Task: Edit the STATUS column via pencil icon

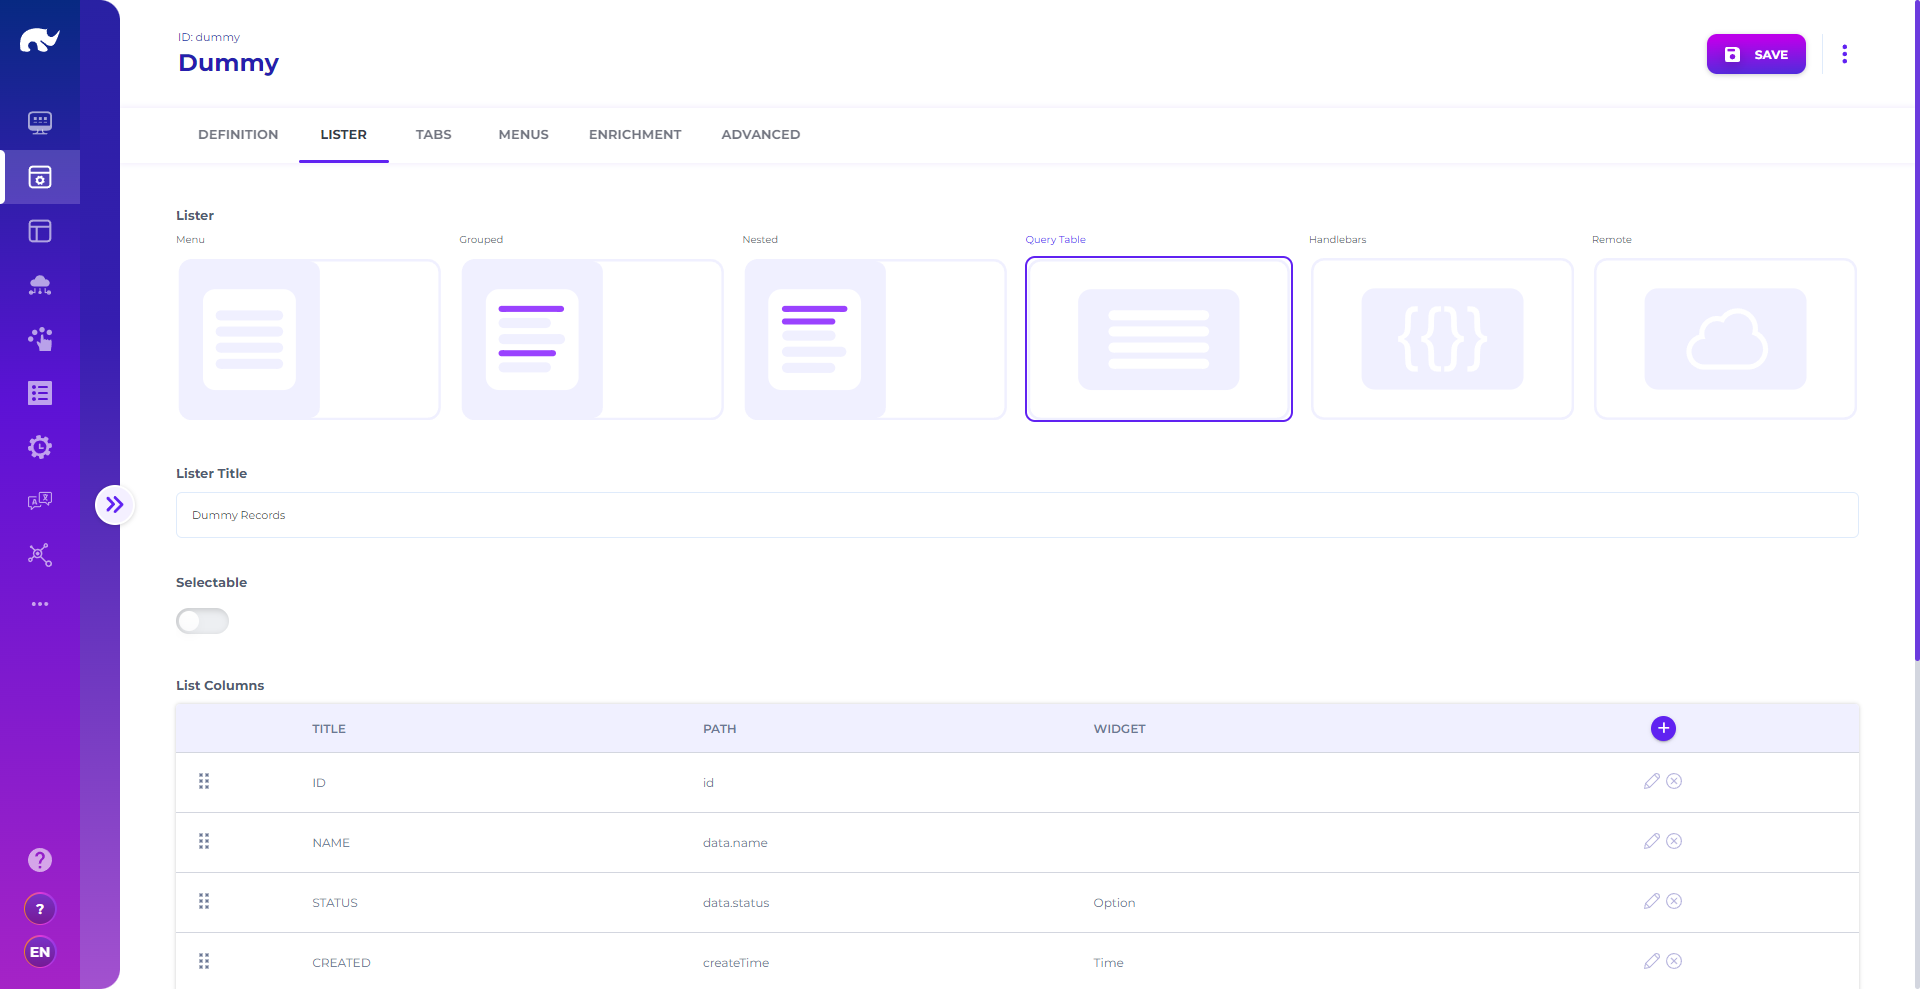Action: pos(1651,901)
